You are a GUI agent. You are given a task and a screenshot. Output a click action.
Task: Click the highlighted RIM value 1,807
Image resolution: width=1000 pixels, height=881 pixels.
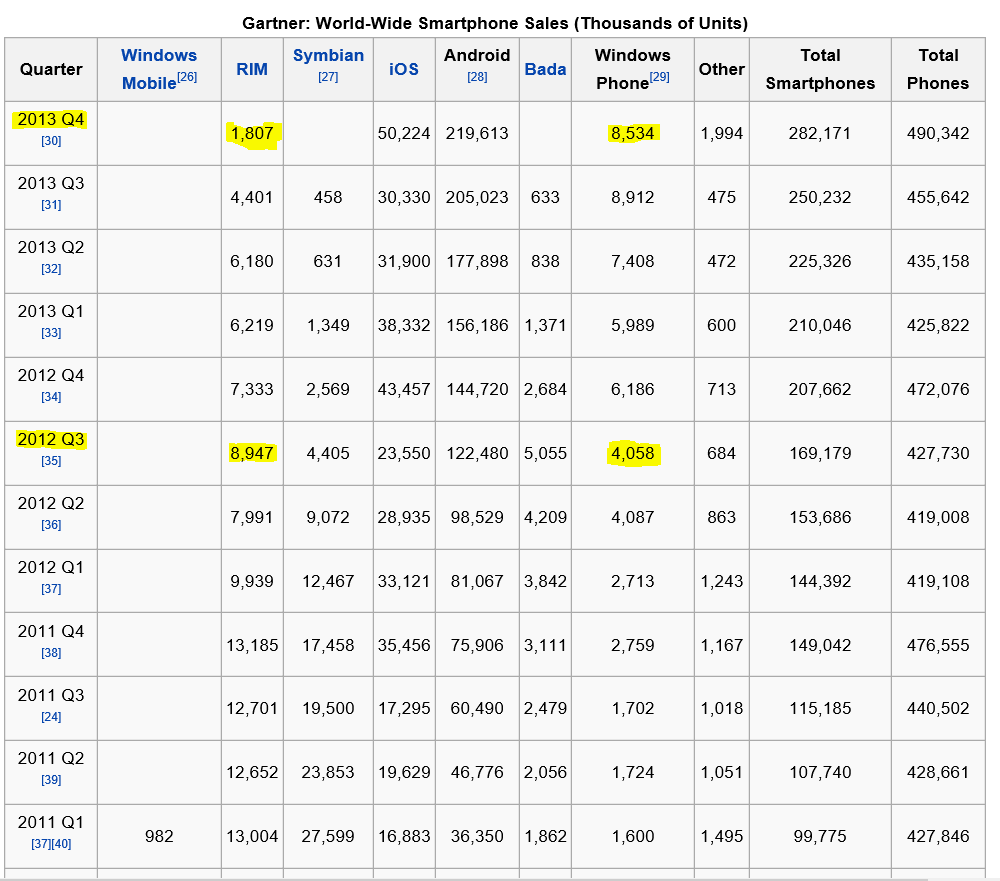252,134
